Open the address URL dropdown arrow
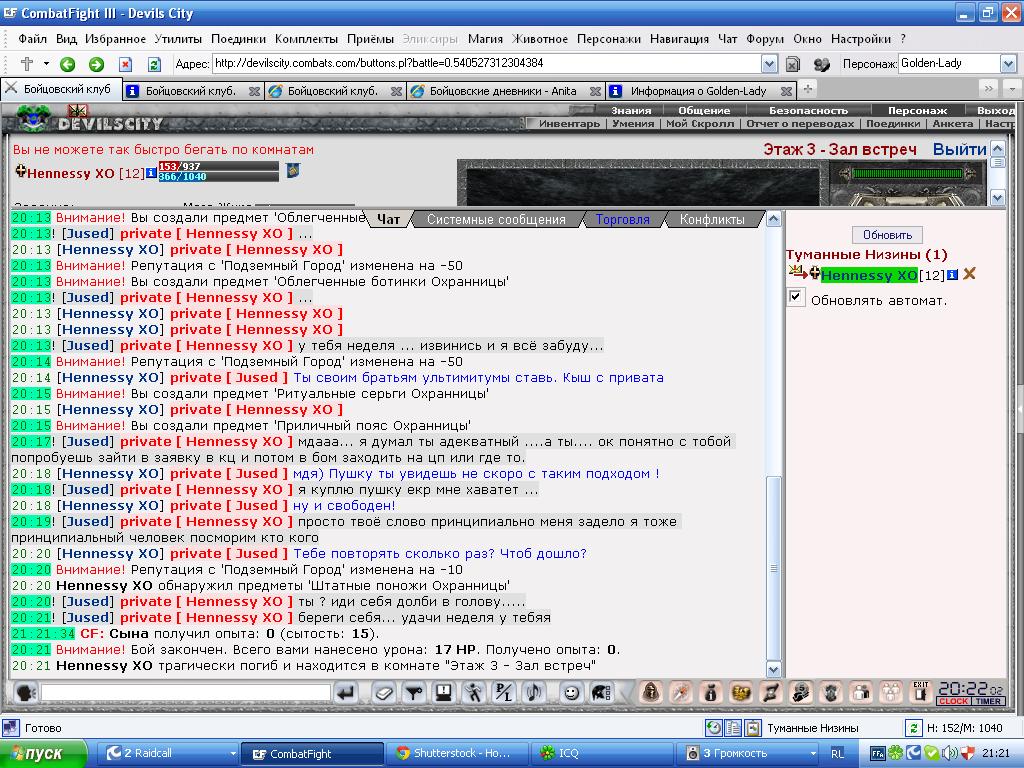Image resolution: width=1024 pixels, height=768 pixels. pos(769,64)
